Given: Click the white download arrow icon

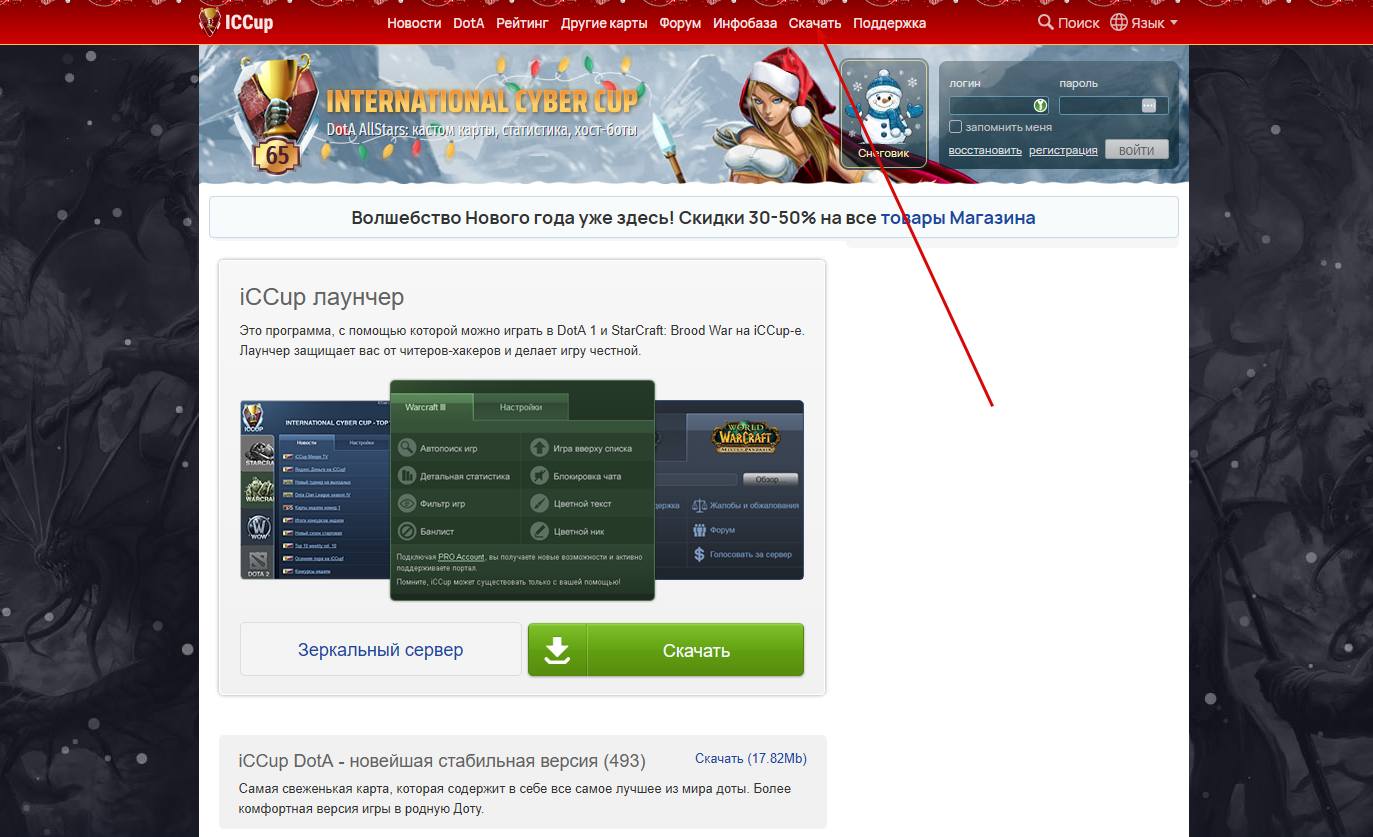Looking at the screenshot, I should pos(557,650).
